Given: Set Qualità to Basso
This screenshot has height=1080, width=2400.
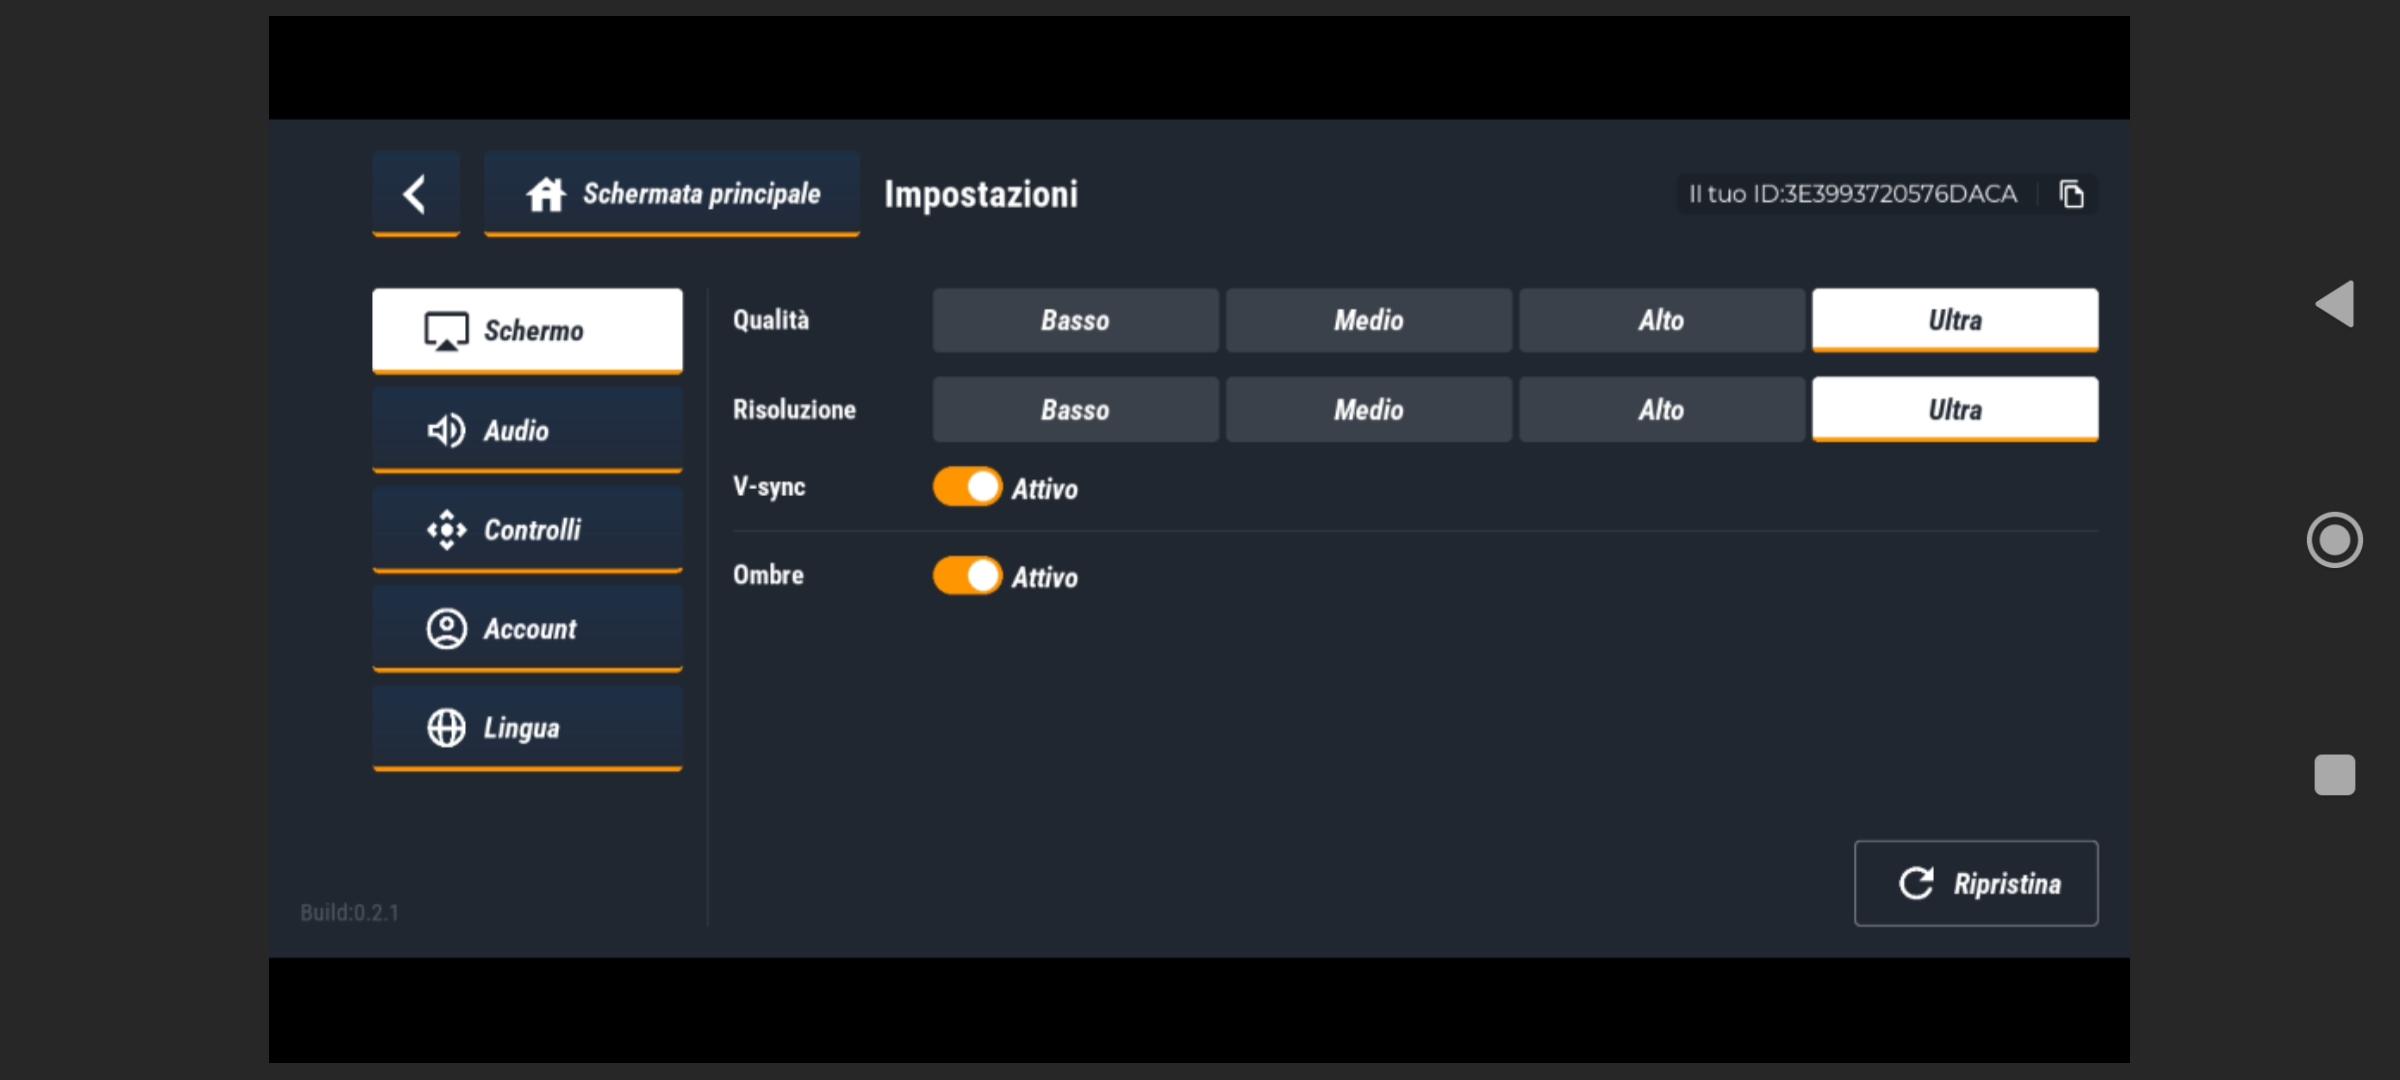Looking at the screenshot, I should 1075,320.
